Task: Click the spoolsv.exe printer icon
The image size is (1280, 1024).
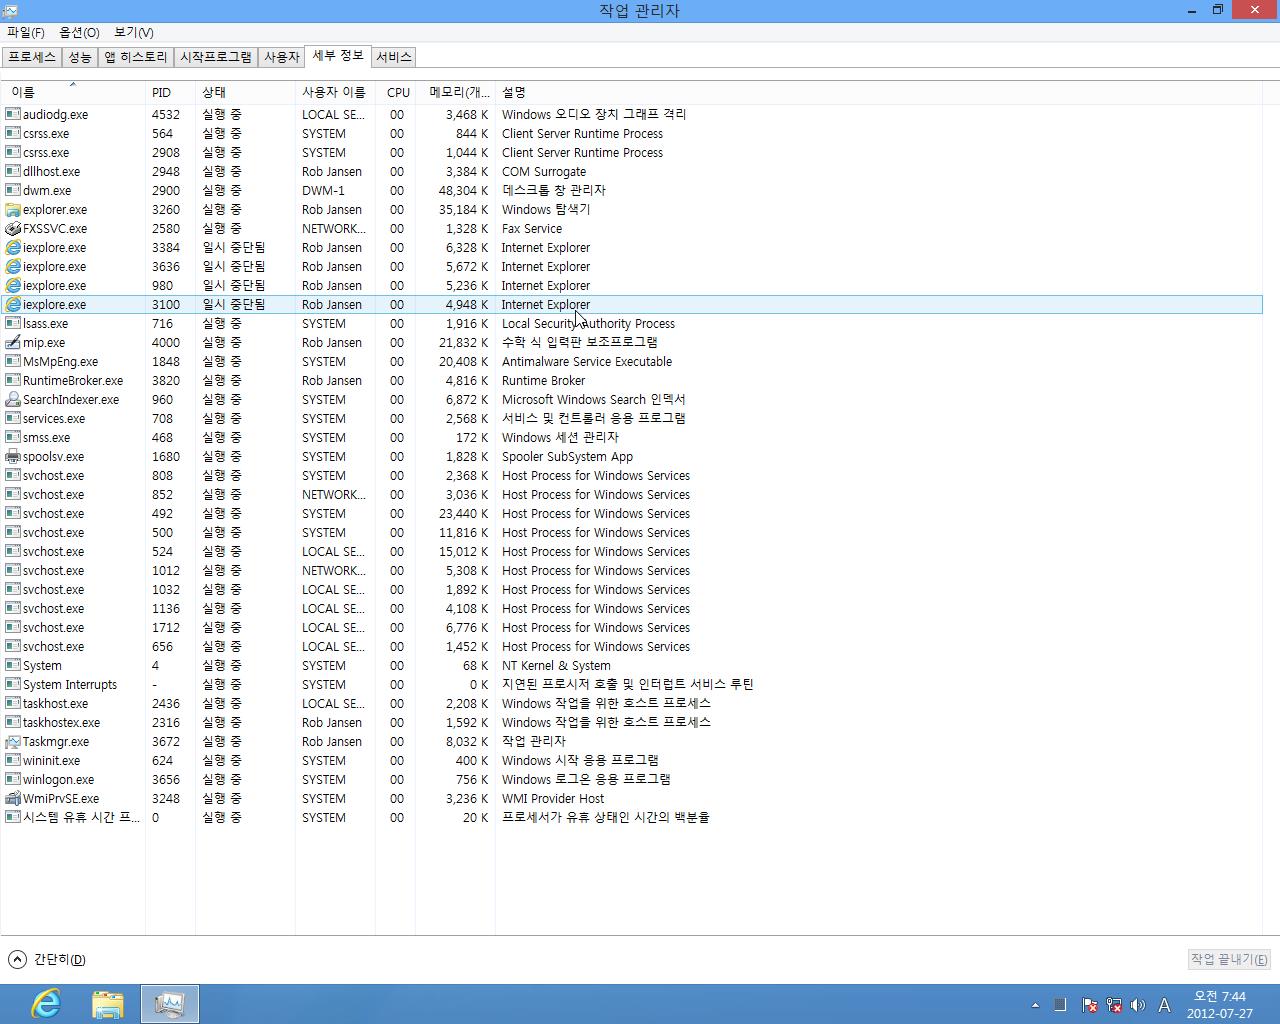Action: tap(13, 456)
